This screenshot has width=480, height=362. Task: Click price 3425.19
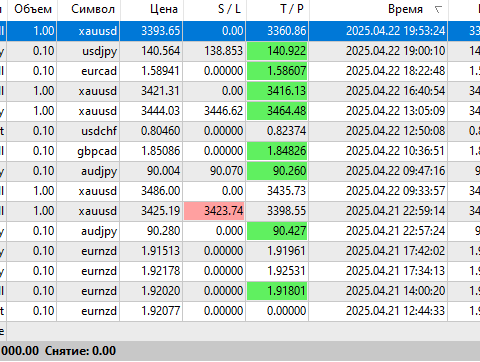[160, 211]
